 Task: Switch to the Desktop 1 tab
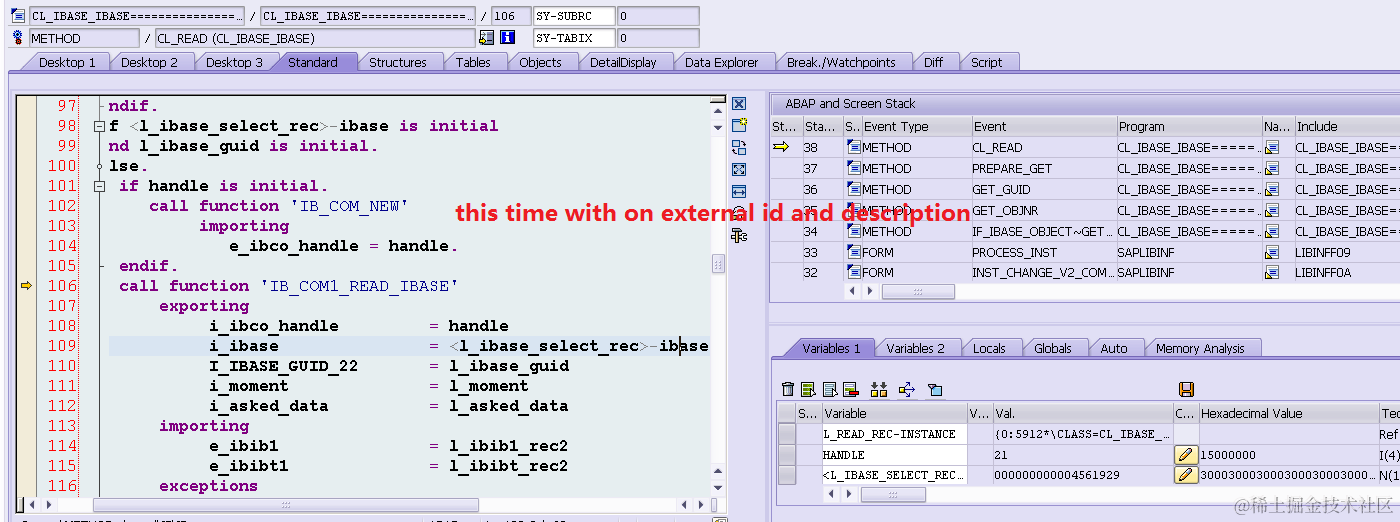pos(67,62)
